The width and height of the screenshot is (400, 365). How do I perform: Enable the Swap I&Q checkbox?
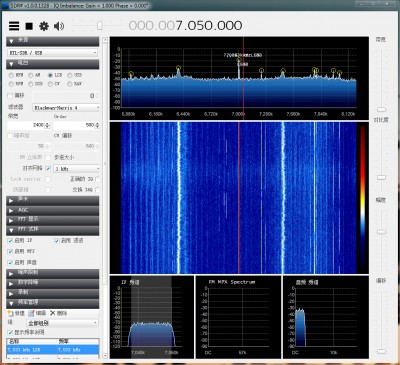[97, 190]
